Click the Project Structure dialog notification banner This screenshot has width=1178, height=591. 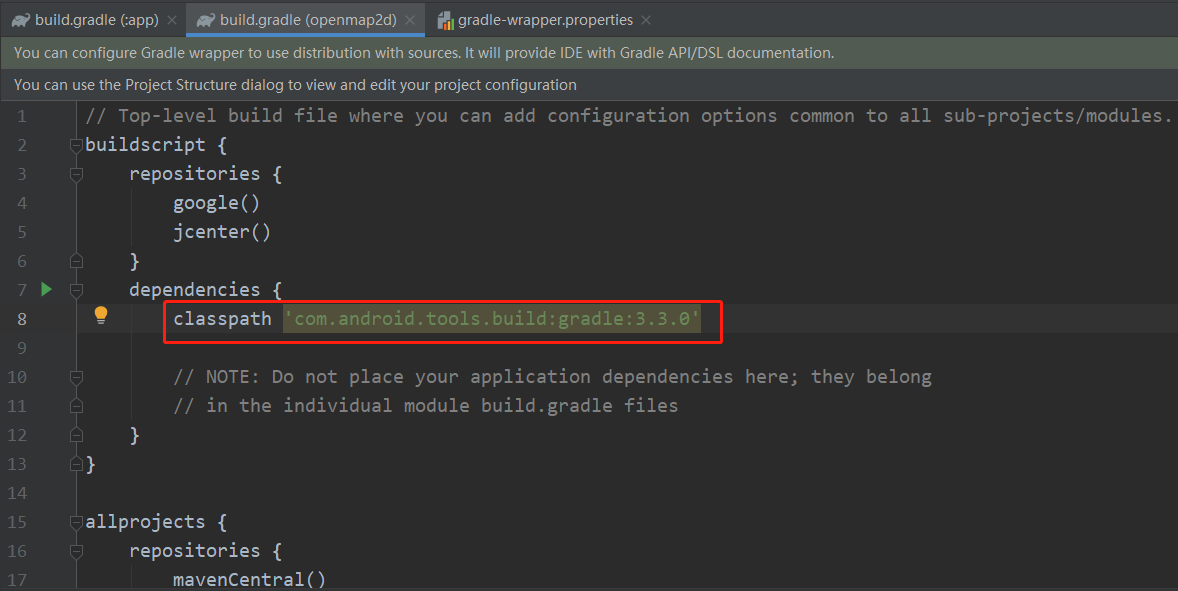pyautogui.click(x=589, y=85)
